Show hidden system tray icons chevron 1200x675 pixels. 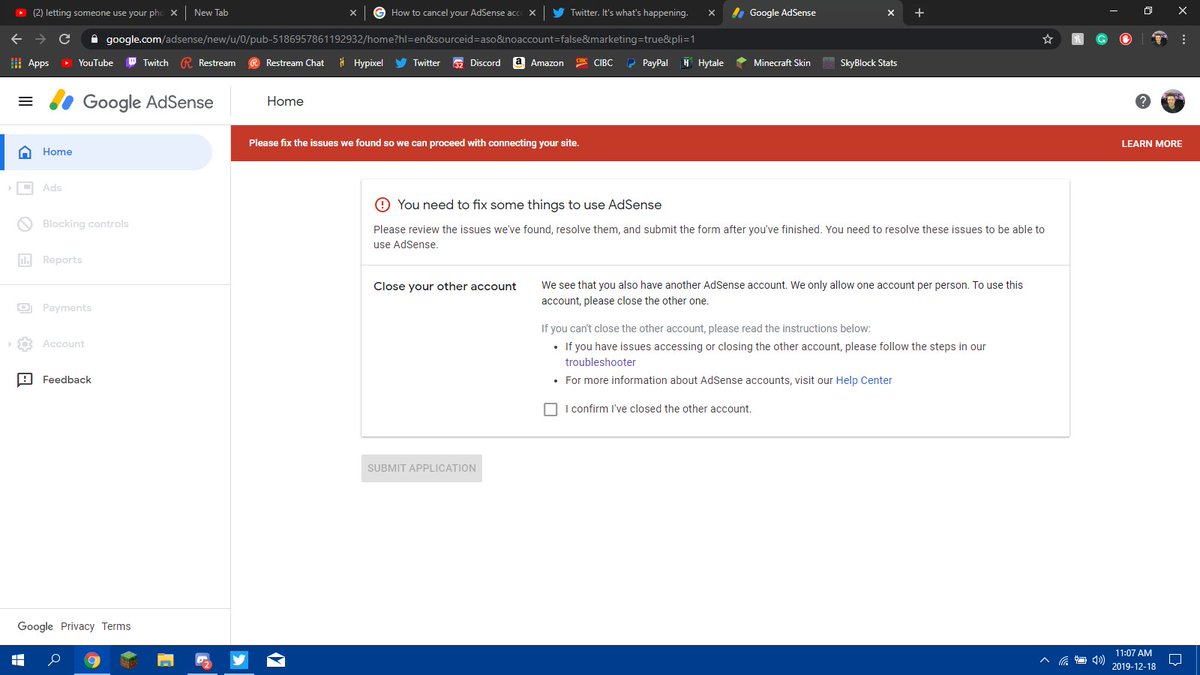pyautogui.click(x=1045, y=660)
